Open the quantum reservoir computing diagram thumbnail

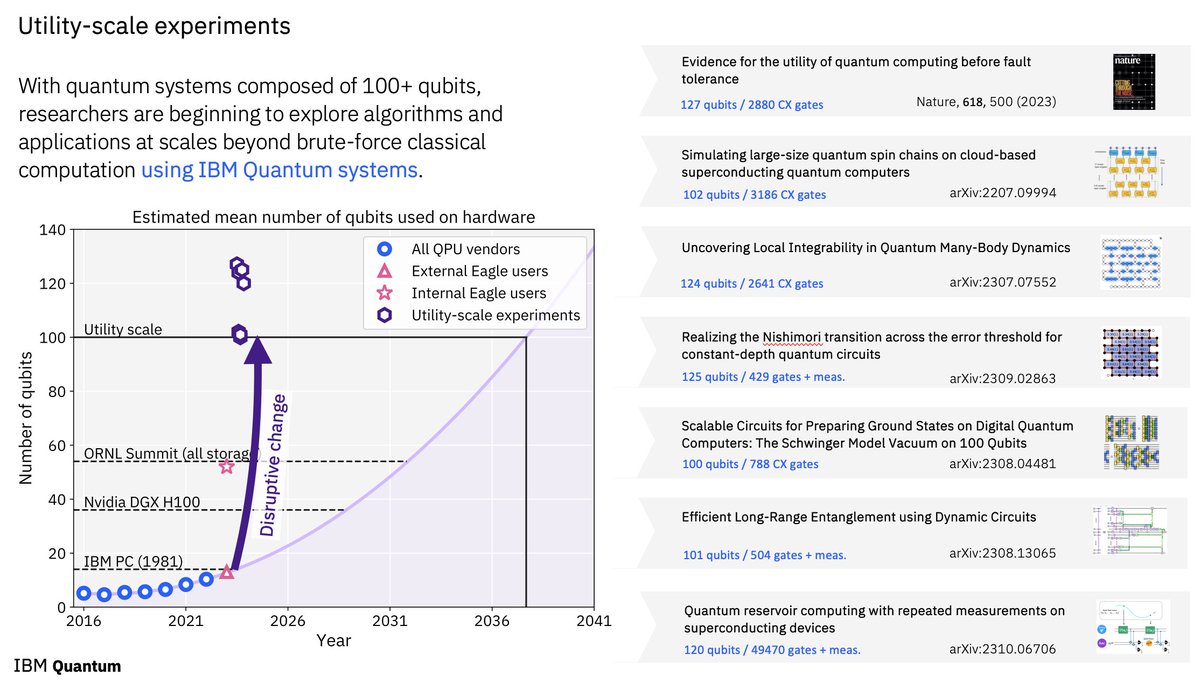[x=1131, y=626]
